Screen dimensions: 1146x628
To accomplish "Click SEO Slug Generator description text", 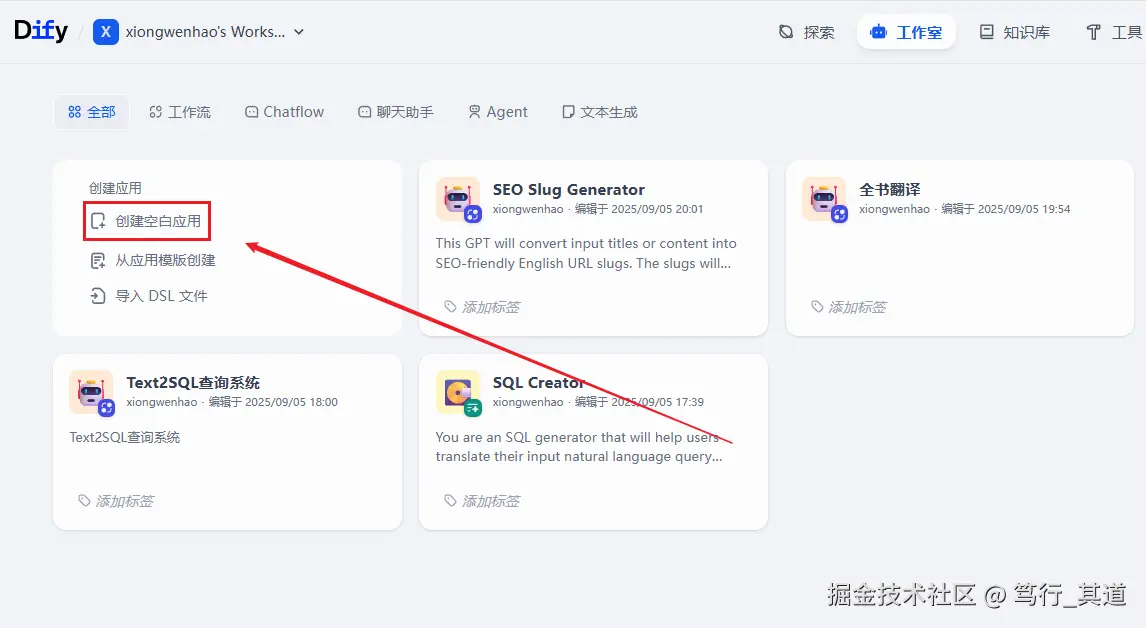I will tap(586, 253).
